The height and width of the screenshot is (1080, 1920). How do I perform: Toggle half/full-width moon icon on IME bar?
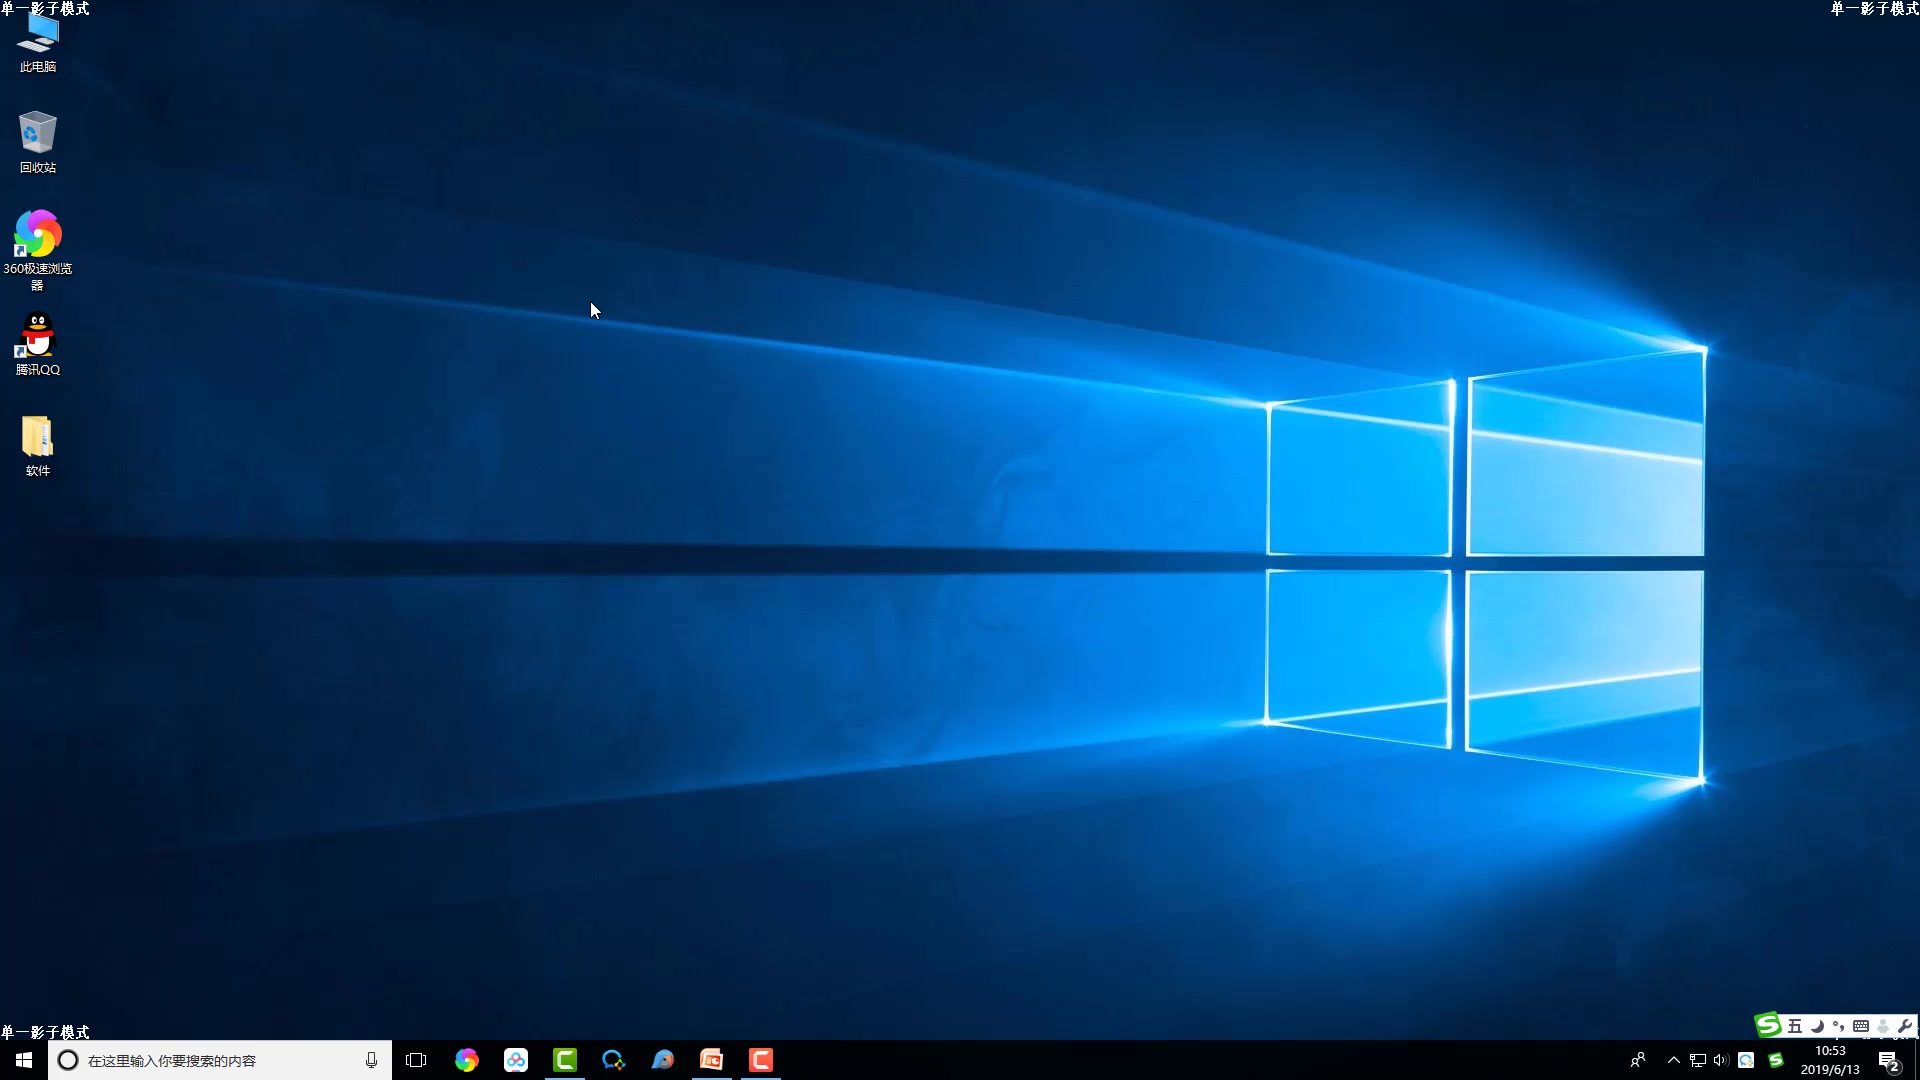click(1817, 1026)
